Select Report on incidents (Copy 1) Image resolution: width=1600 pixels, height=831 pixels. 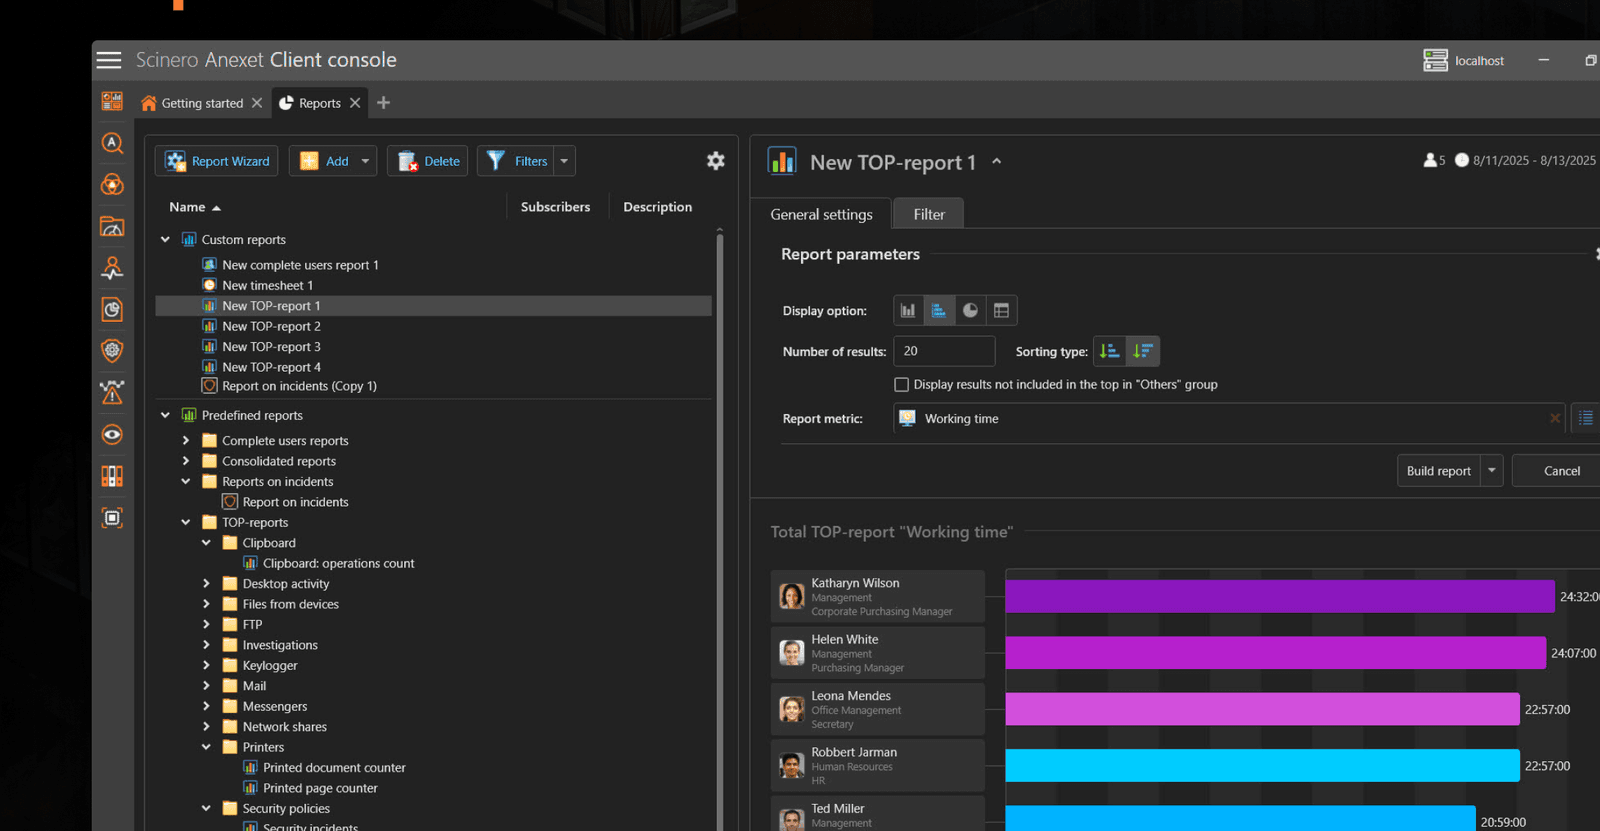tap(299, 386)
